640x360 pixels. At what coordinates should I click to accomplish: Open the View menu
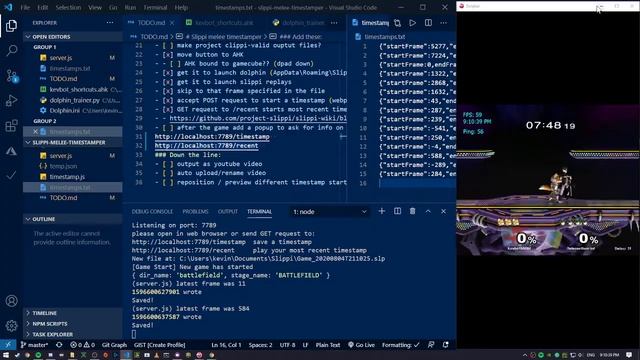point(95,7)
